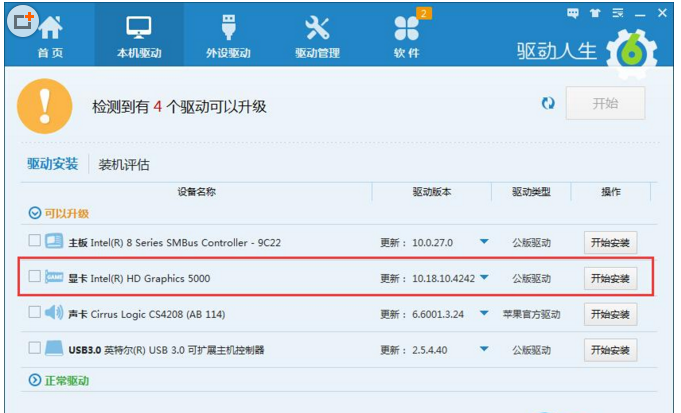The height and width of the screenshot is (413, 681).
Task: Click 苹果官方驱动 driver type text
Action: pyautogui.click(x=531, y=314)
